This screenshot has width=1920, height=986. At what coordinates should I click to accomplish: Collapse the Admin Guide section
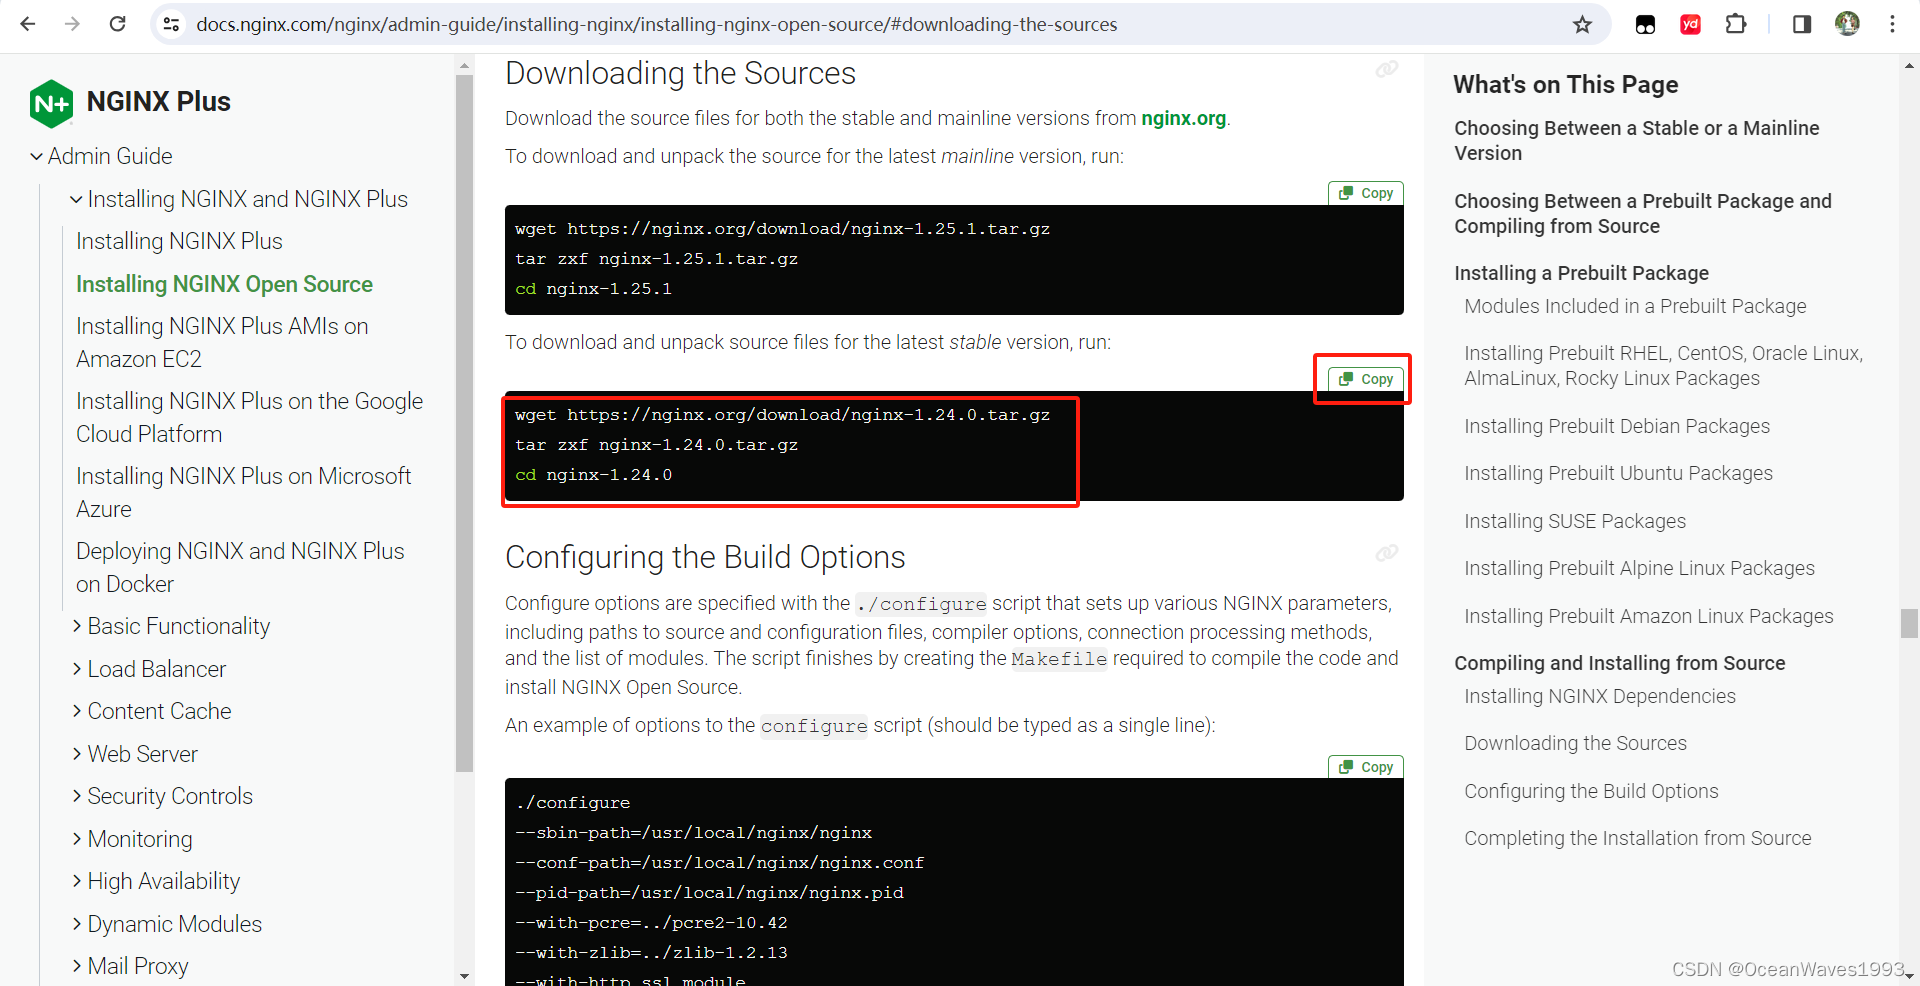(x=36, y=156)
